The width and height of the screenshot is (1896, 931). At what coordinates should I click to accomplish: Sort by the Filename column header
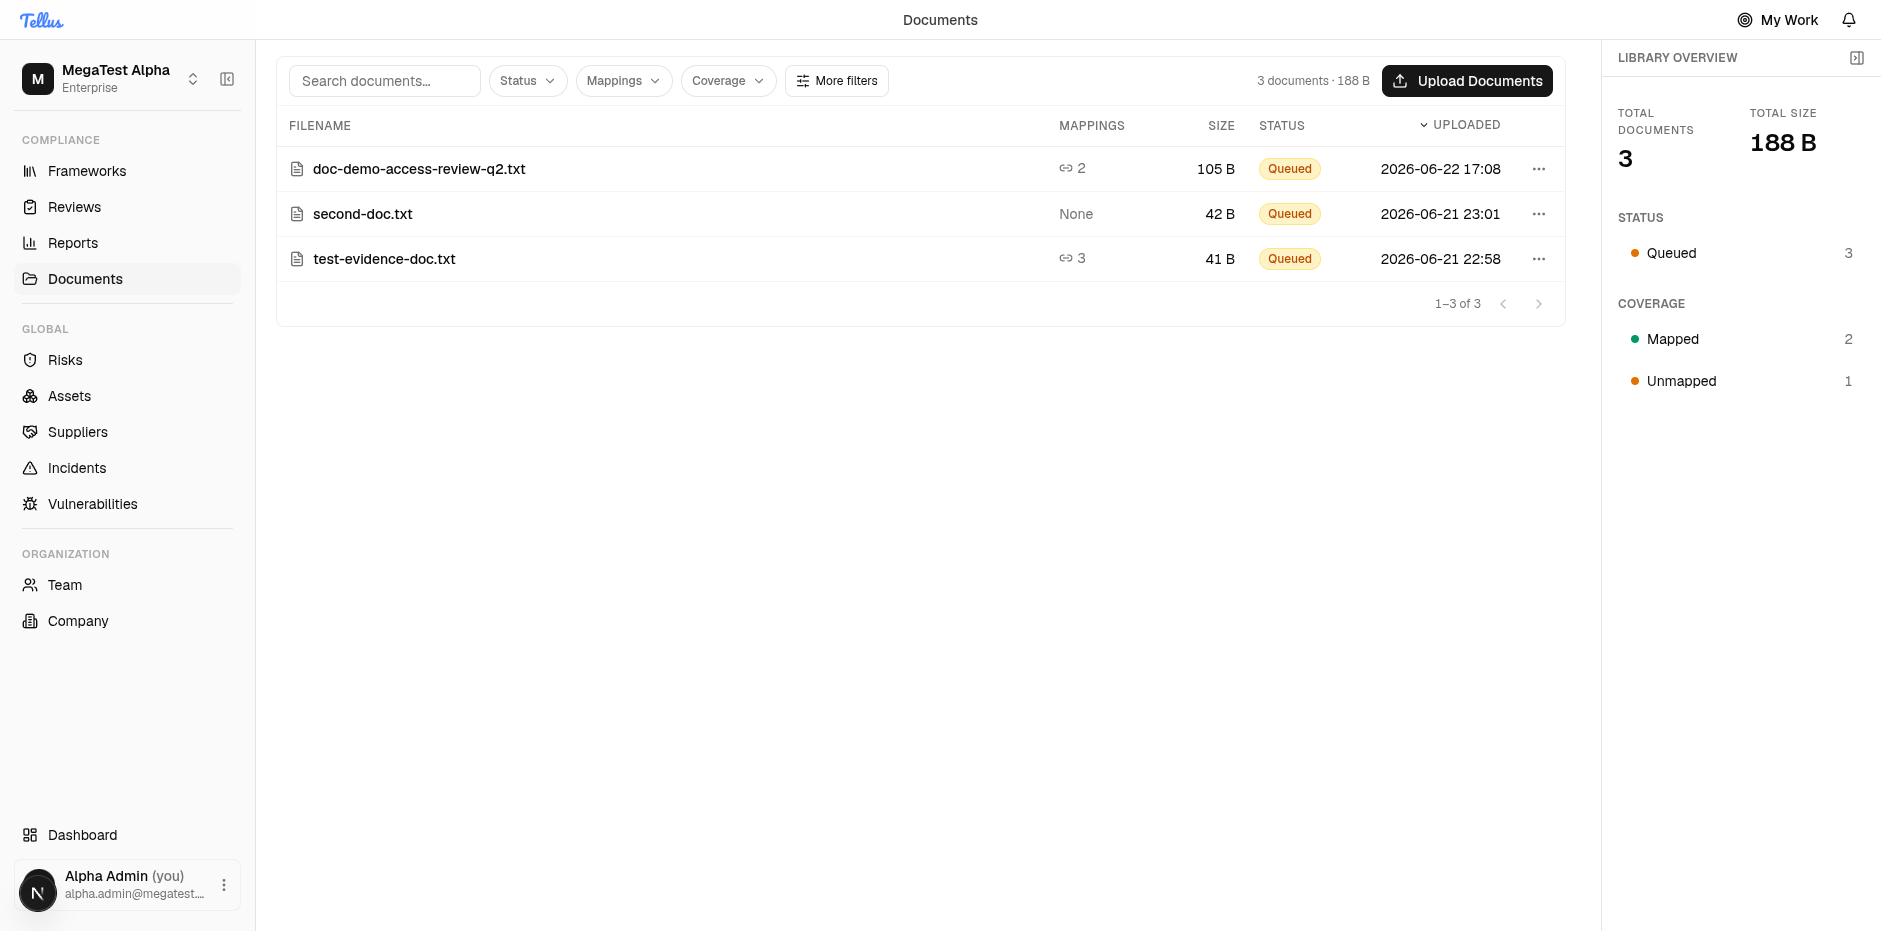(x=320, y=126)
